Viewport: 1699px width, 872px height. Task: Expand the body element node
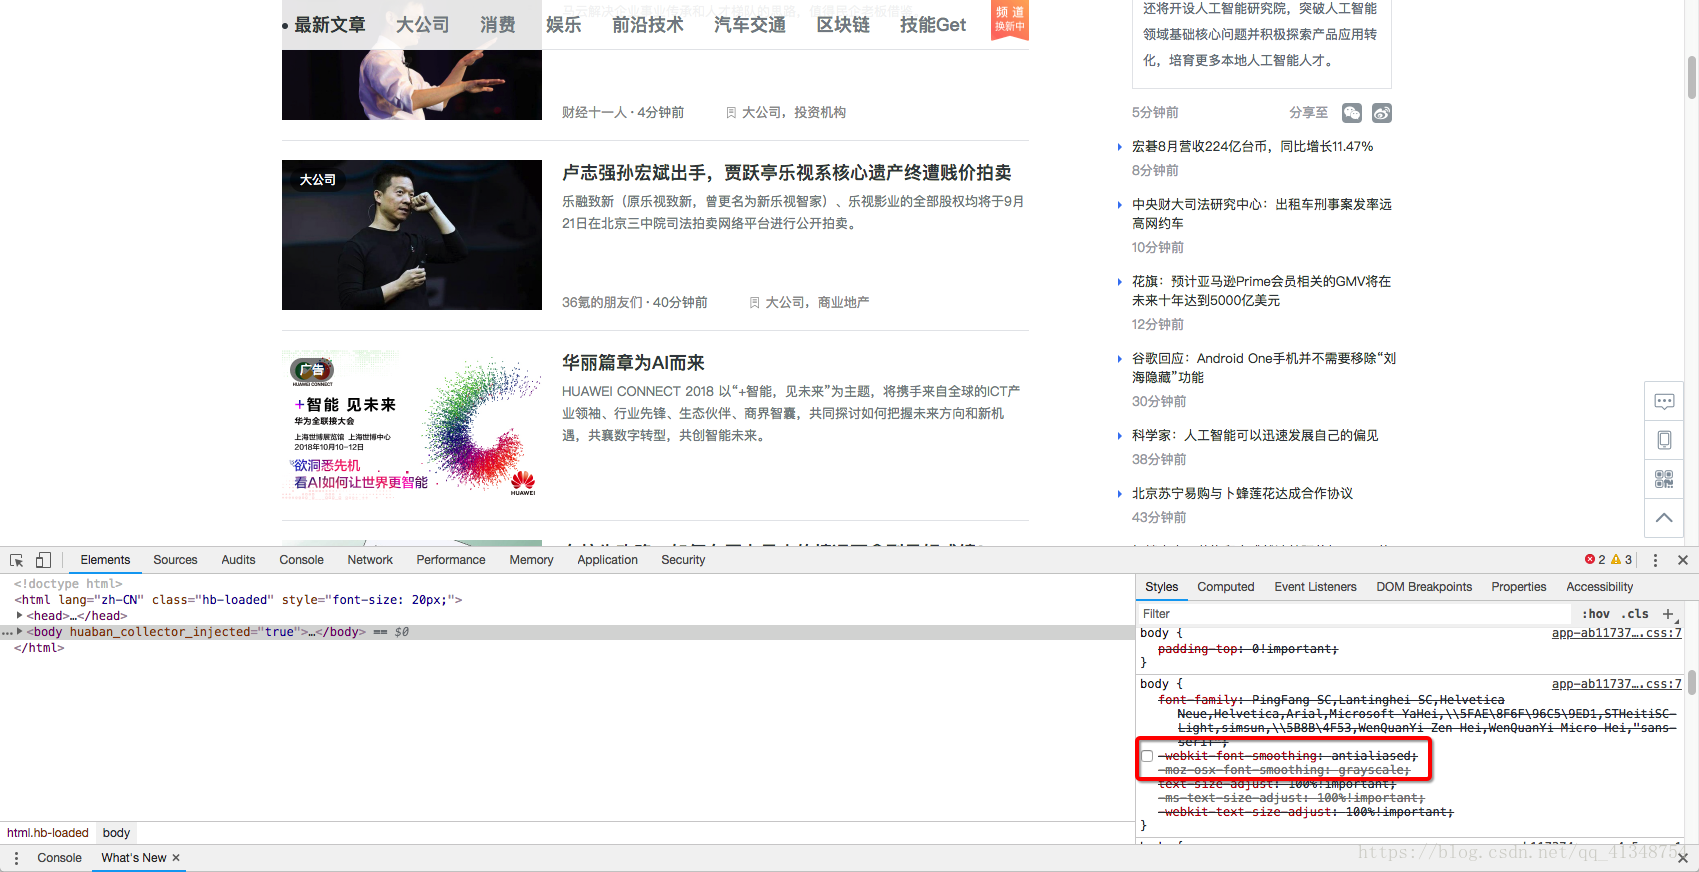click(20, 632)
